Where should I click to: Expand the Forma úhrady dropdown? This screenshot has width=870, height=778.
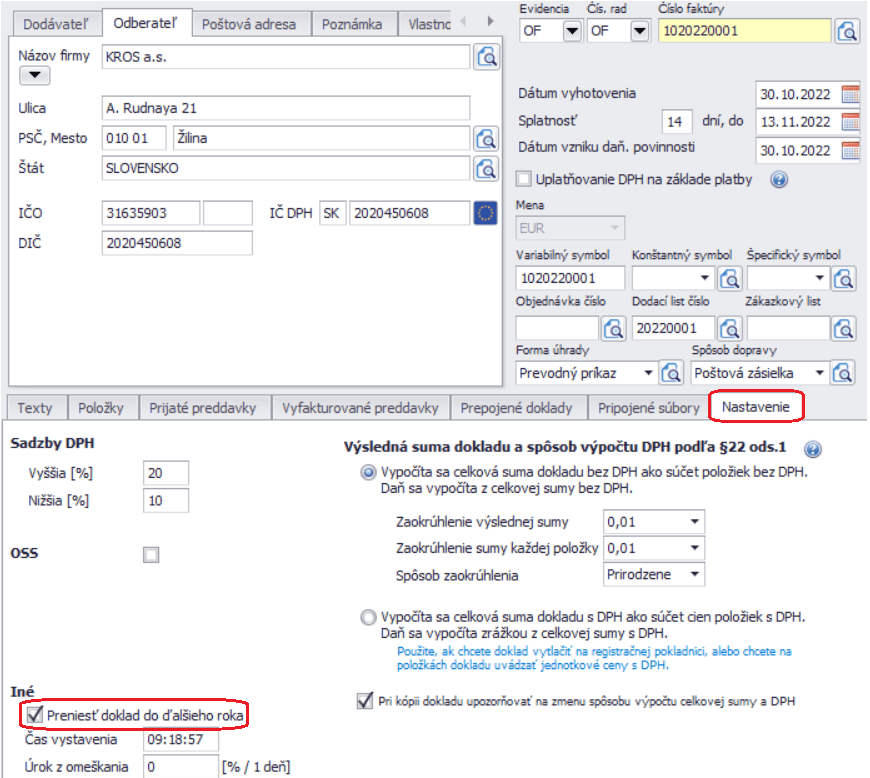coord(647,373)
